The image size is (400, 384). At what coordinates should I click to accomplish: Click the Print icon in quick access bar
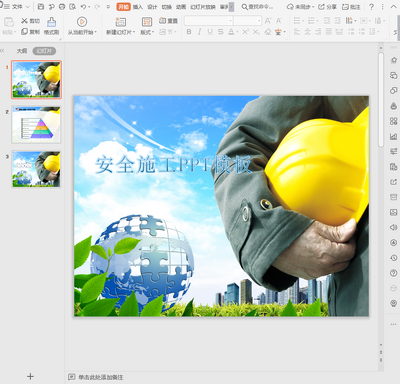tap(62, 7)
